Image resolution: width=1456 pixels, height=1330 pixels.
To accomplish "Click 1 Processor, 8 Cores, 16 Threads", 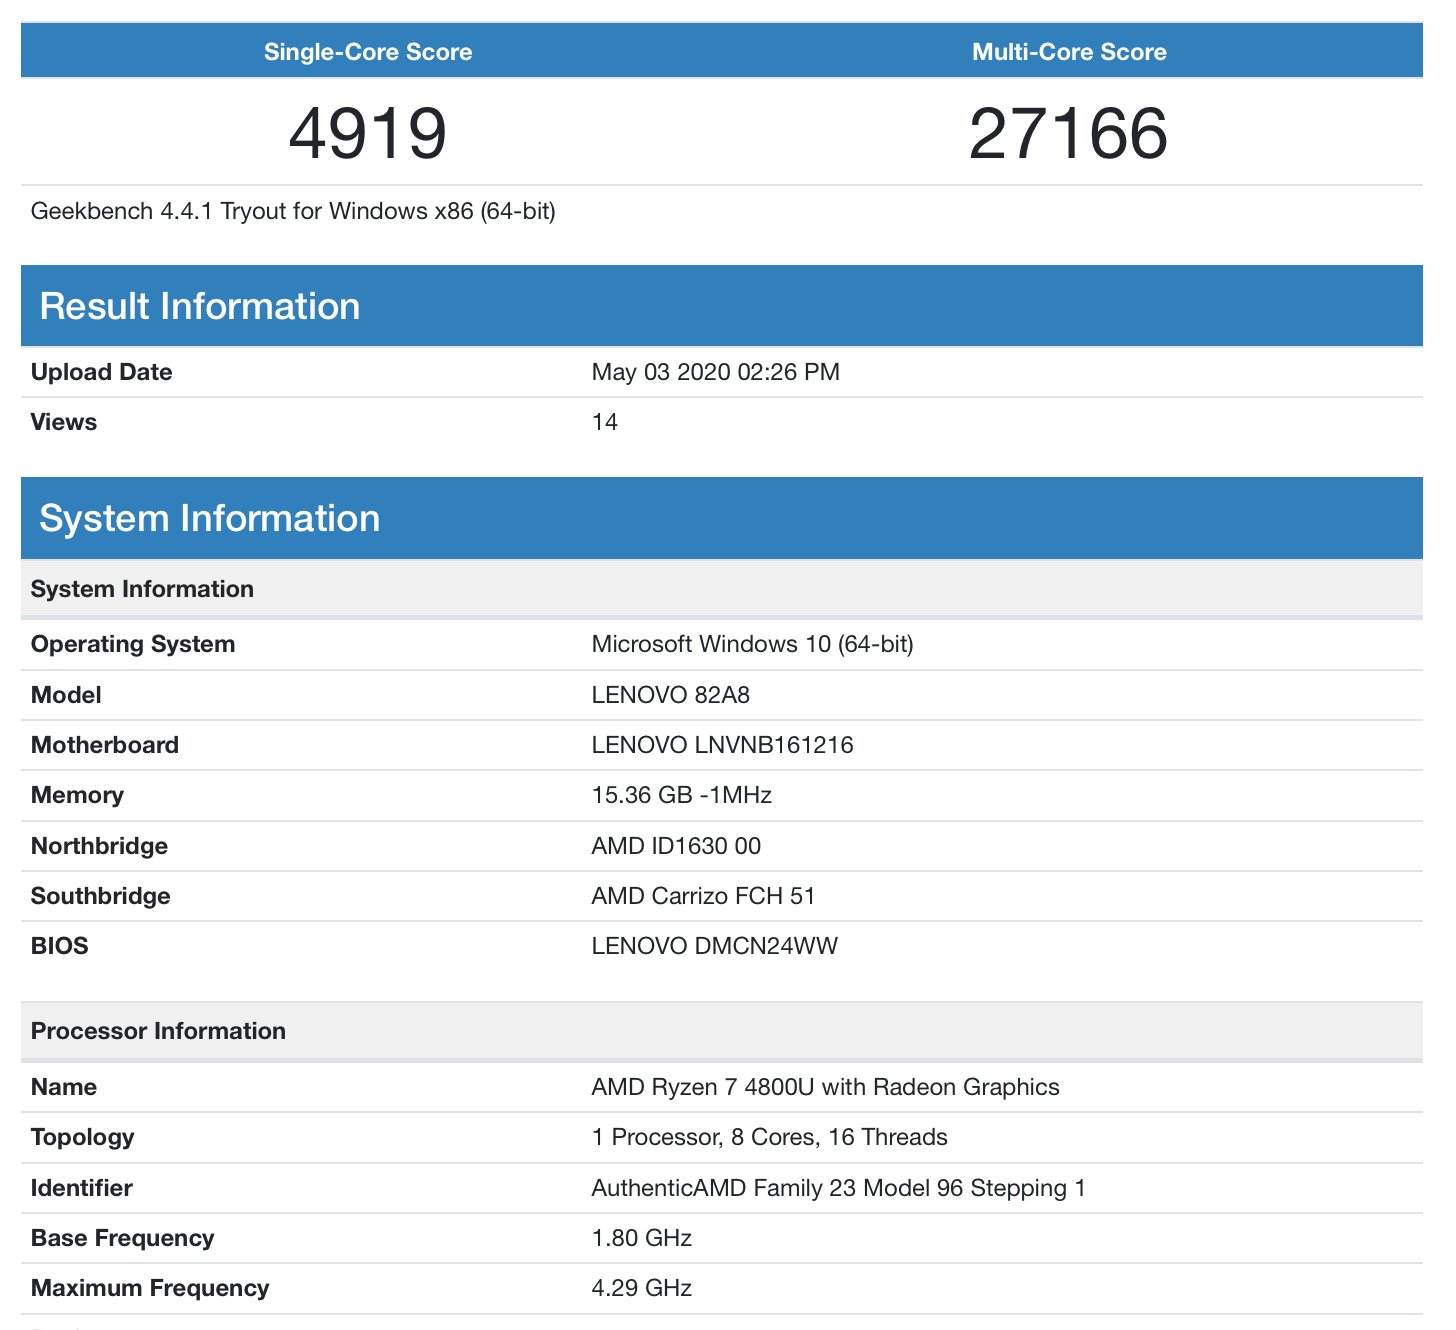I will pos(769,1137).
